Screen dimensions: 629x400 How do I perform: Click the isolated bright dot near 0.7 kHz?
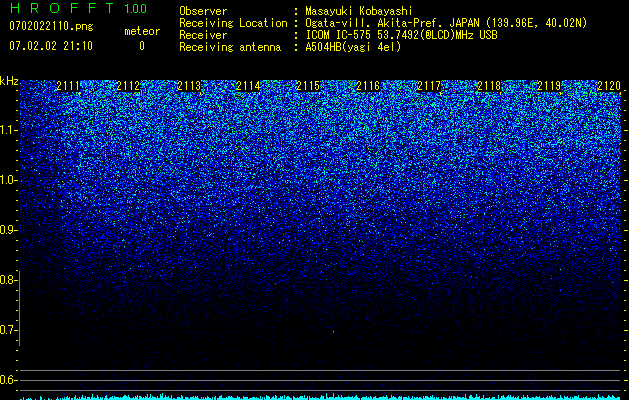click(333, 331)
